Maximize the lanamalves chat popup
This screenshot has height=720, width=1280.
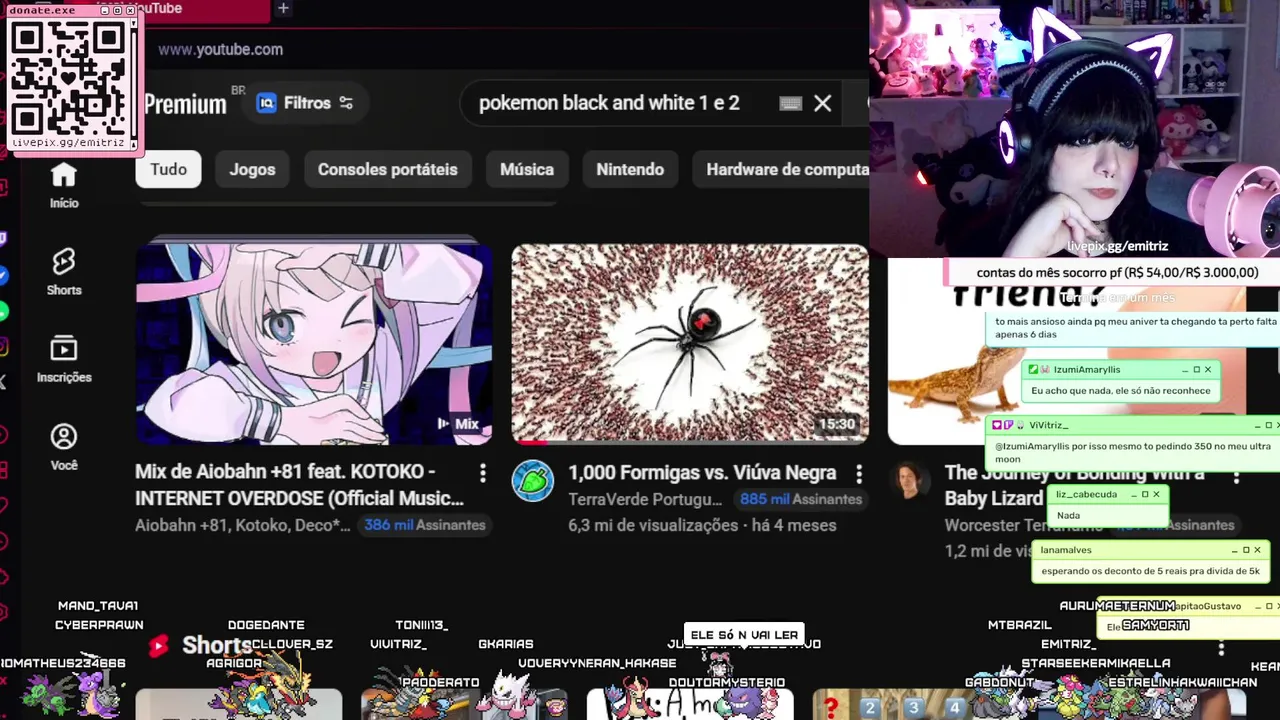(x=1246, y=550)
